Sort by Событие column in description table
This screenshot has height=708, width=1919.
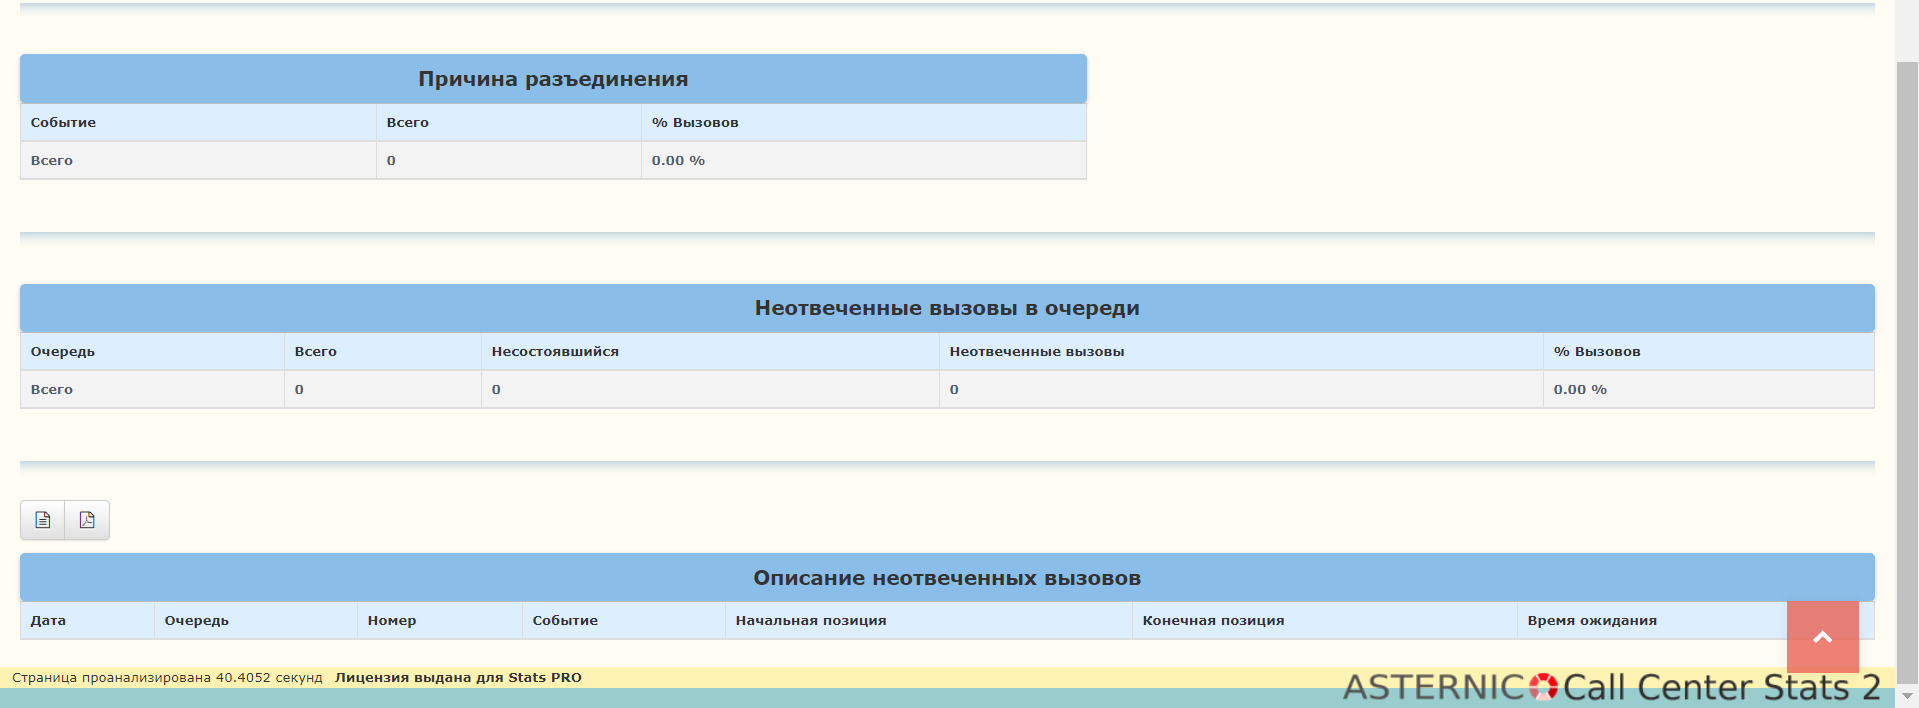click(x=565, y=621)
